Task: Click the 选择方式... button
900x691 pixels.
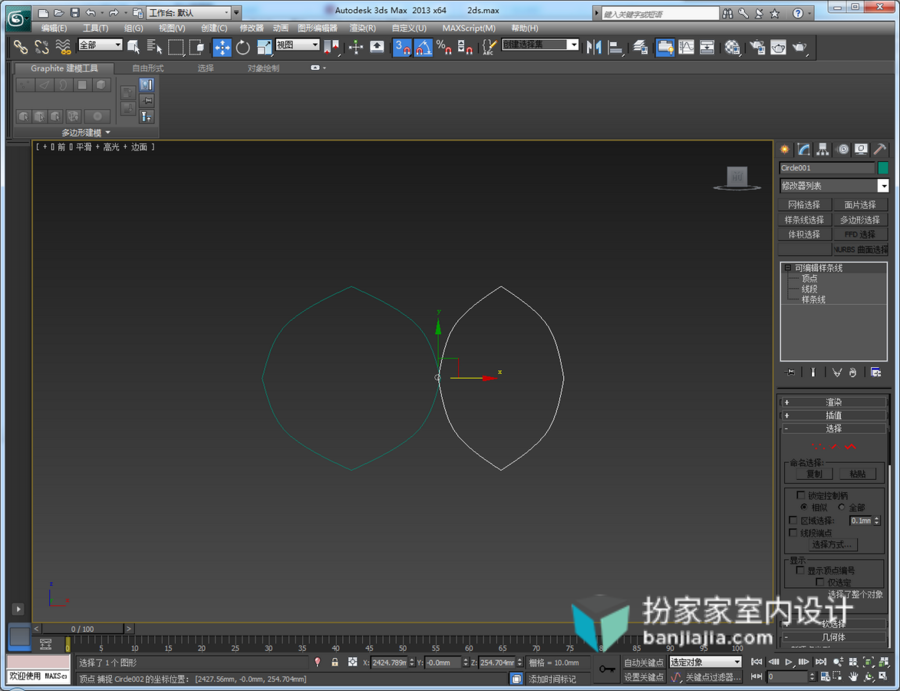Action: [x=831, y=545]
